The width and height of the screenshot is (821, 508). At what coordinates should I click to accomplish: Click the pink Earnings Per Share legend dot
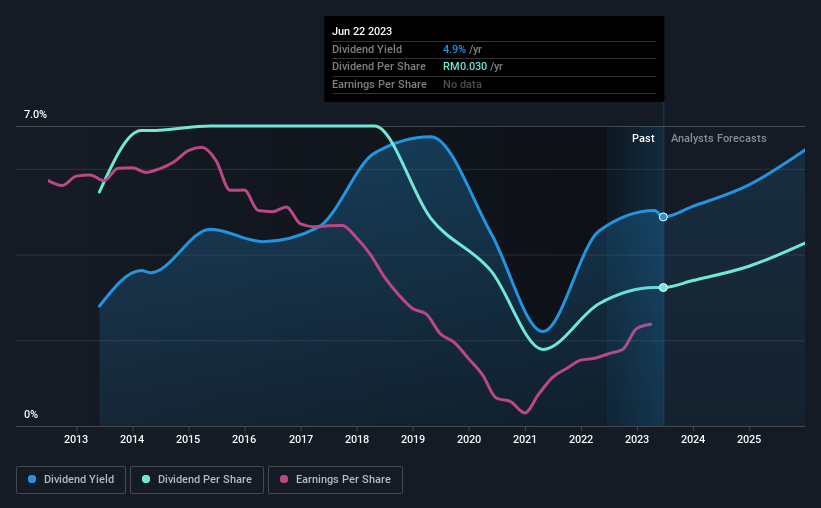tap(284, 479)
